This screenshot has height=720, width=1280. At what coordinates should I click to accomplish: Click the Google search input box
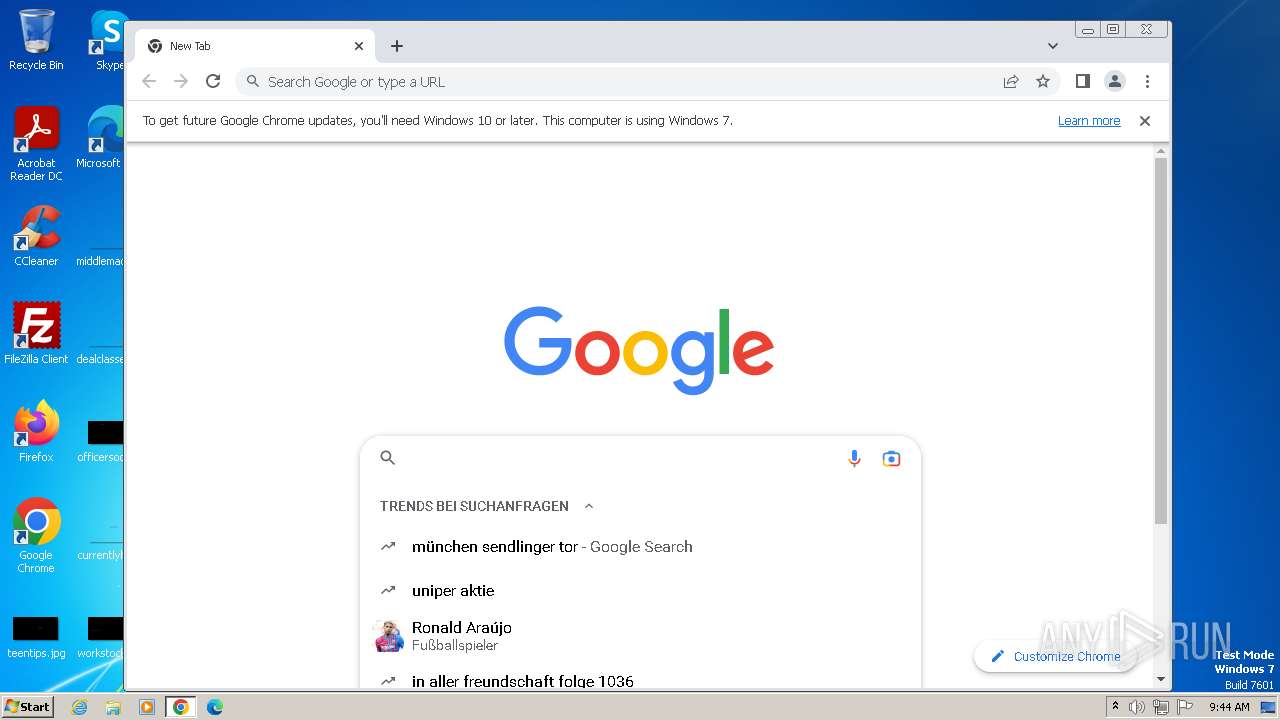[640, 458]
